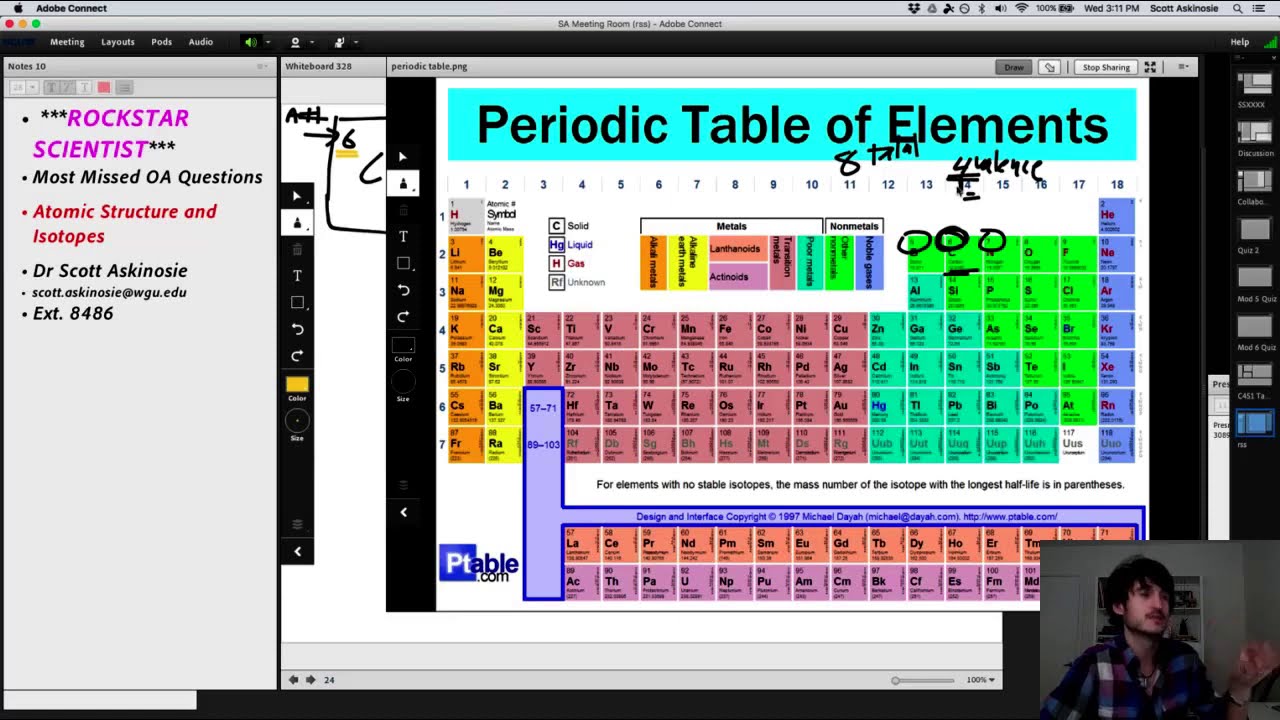1280x720 pixels.
Task: Open the Size control in periodic table toolbar
Action: [x=403, y=381]
